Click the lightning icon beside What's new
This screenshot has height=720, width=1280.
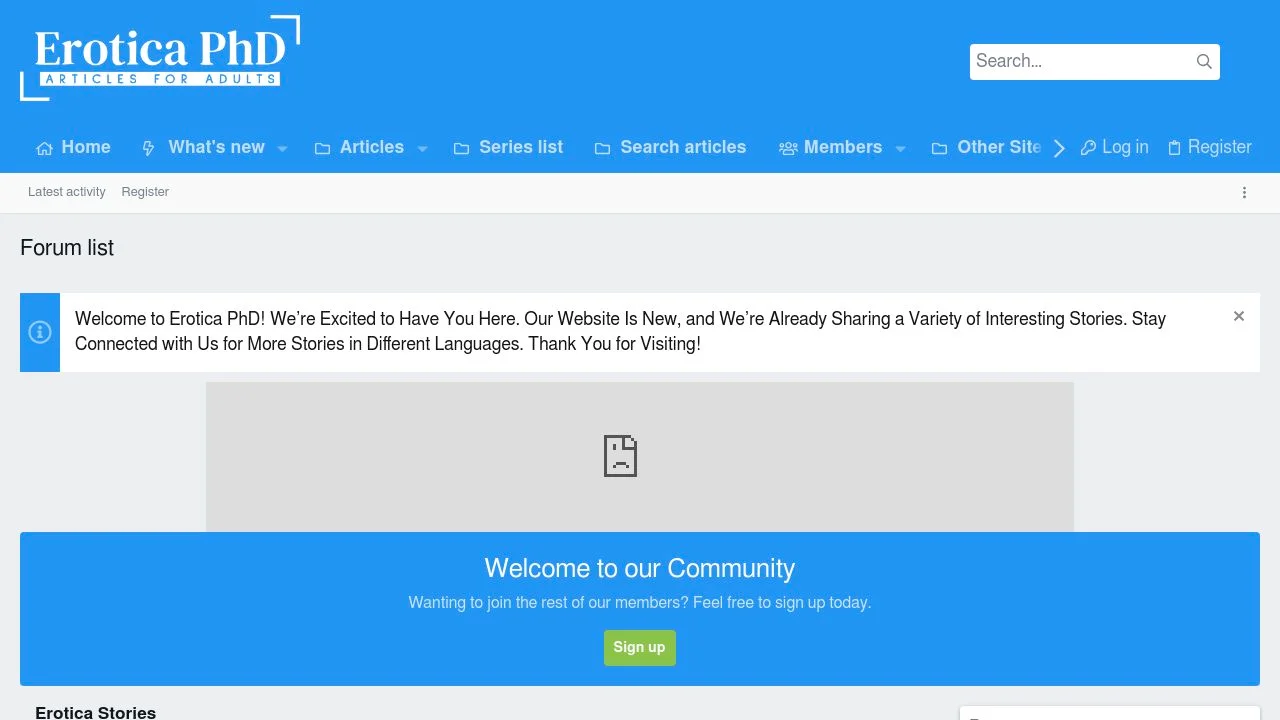[x=149, y=149]
